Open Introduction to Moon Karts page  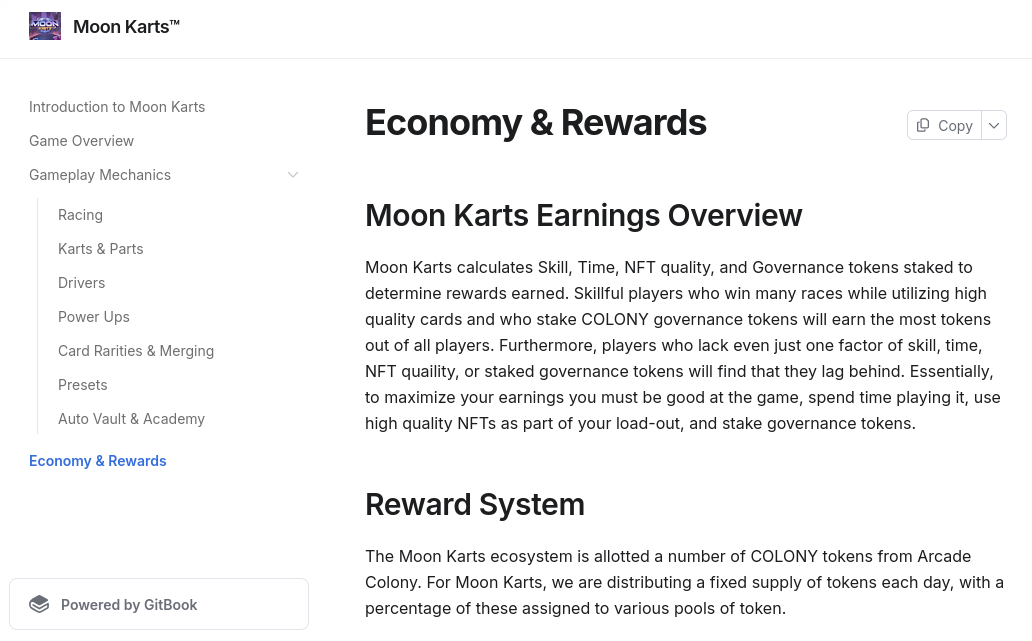click(117, 107)
